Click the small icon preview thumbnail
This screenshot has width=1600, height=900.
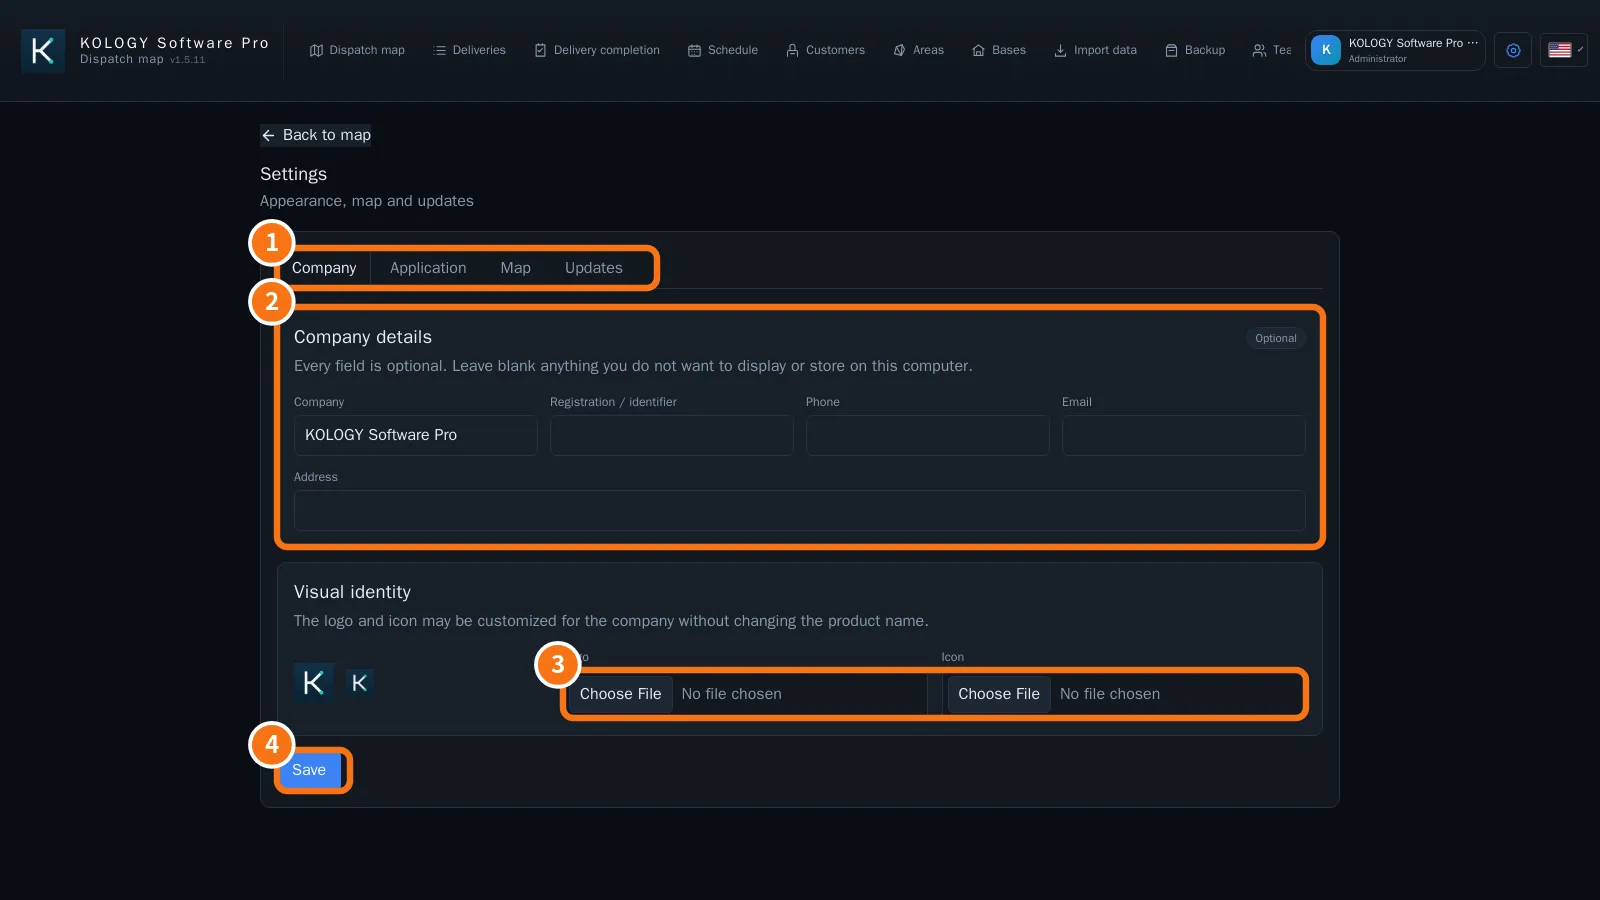click(360, 683)
